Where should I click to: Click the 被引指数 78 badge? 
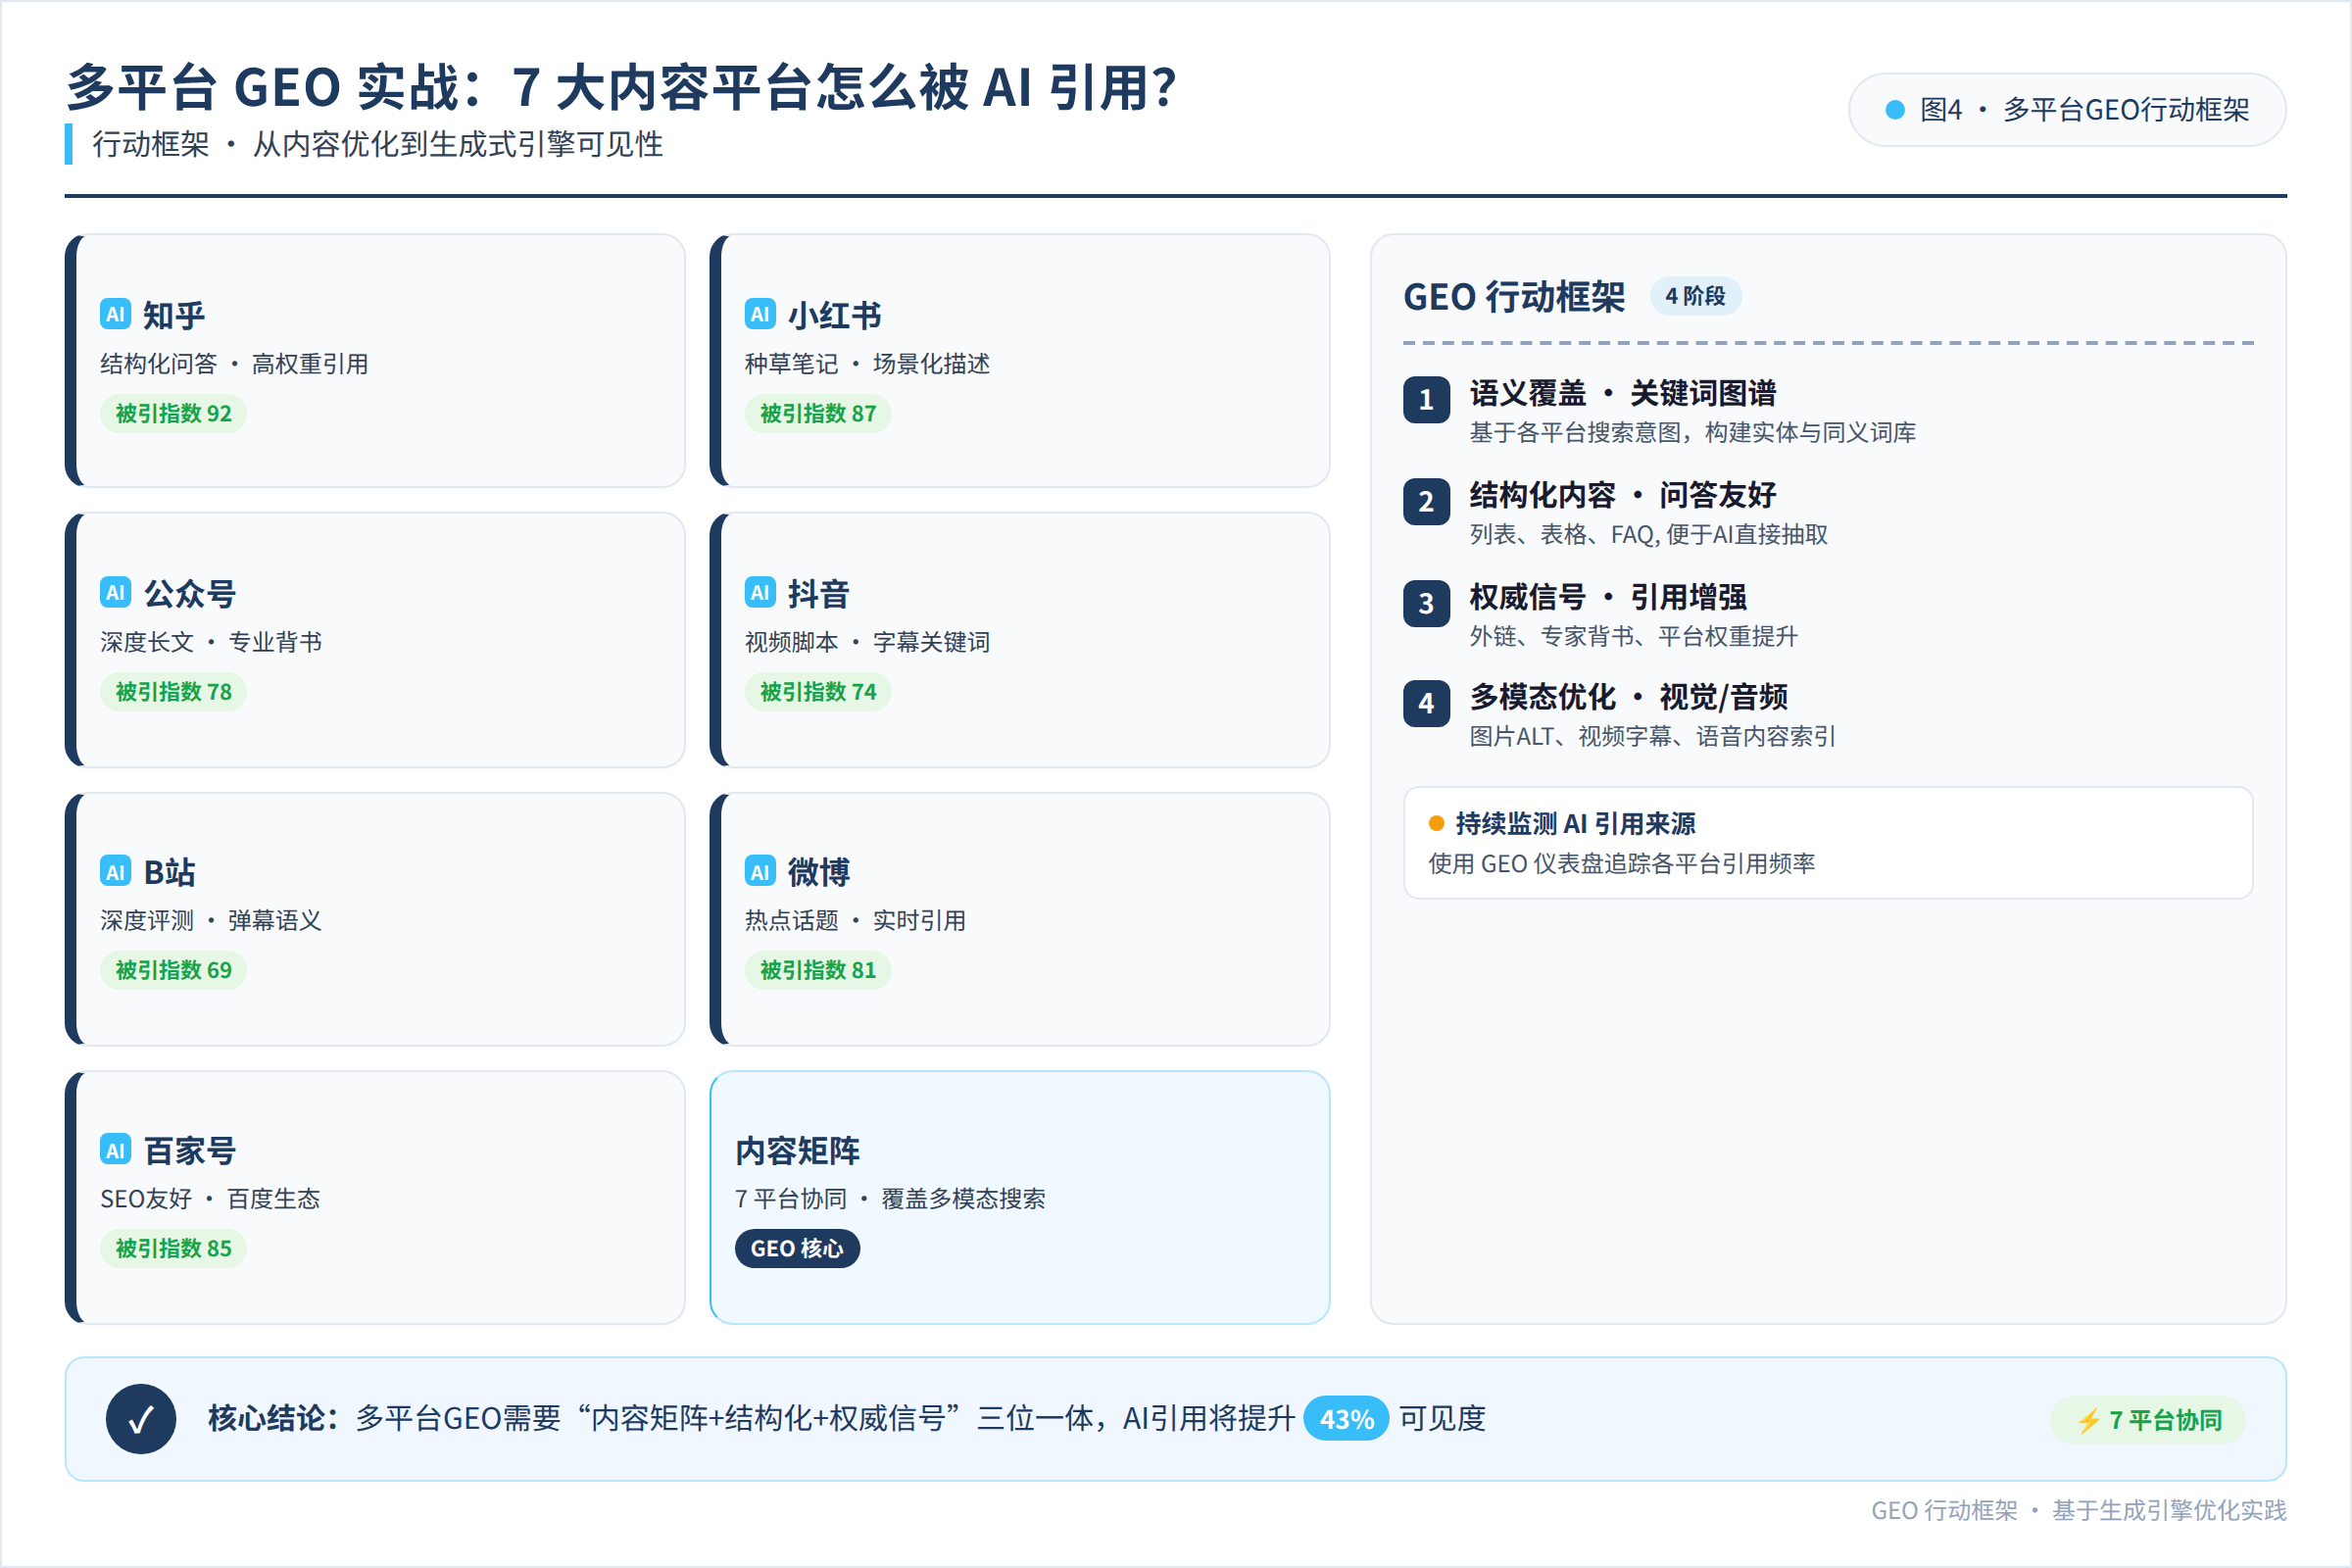click(x=173, y=691)
